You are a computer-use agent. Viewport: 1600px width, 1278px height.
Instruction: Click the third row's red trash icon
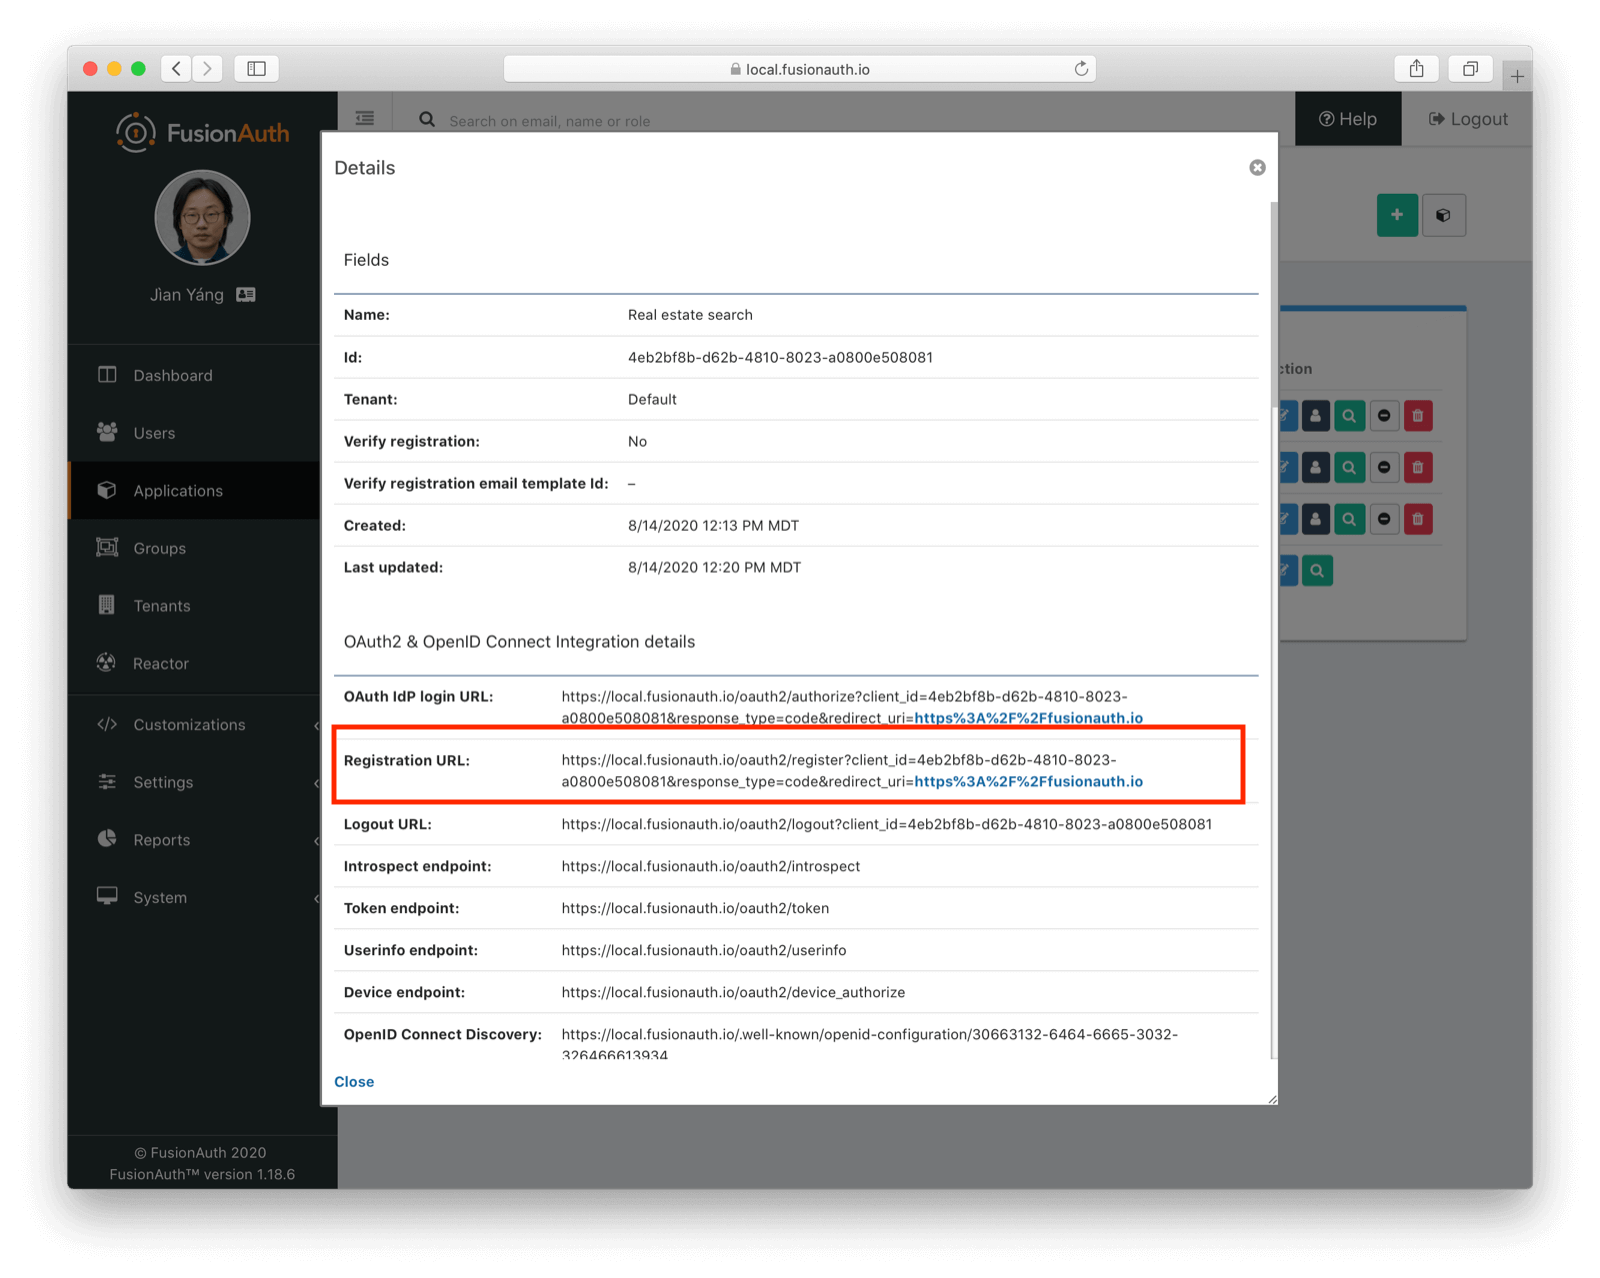click(1418, 519)
